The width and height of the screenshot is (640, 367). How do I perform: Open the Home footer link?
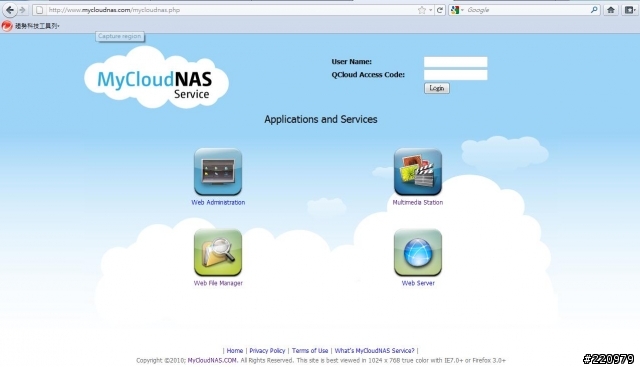(235, 351)
